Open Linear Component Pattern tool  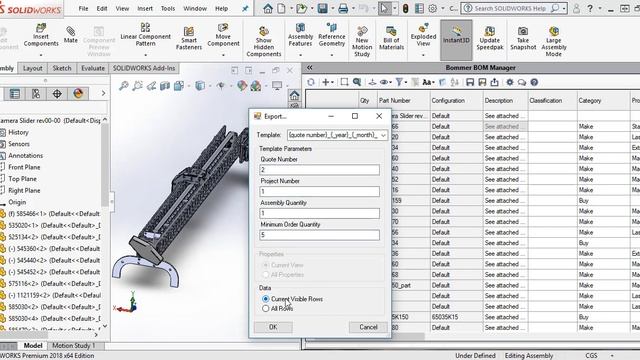click(x=145, y=34)
